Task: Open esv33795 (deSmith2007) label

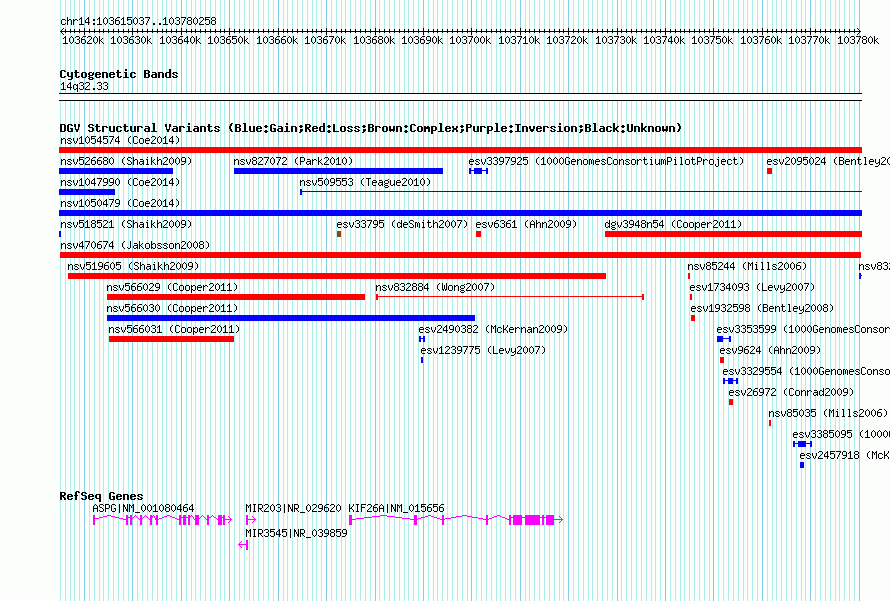Action: click(x=402, y=224)
